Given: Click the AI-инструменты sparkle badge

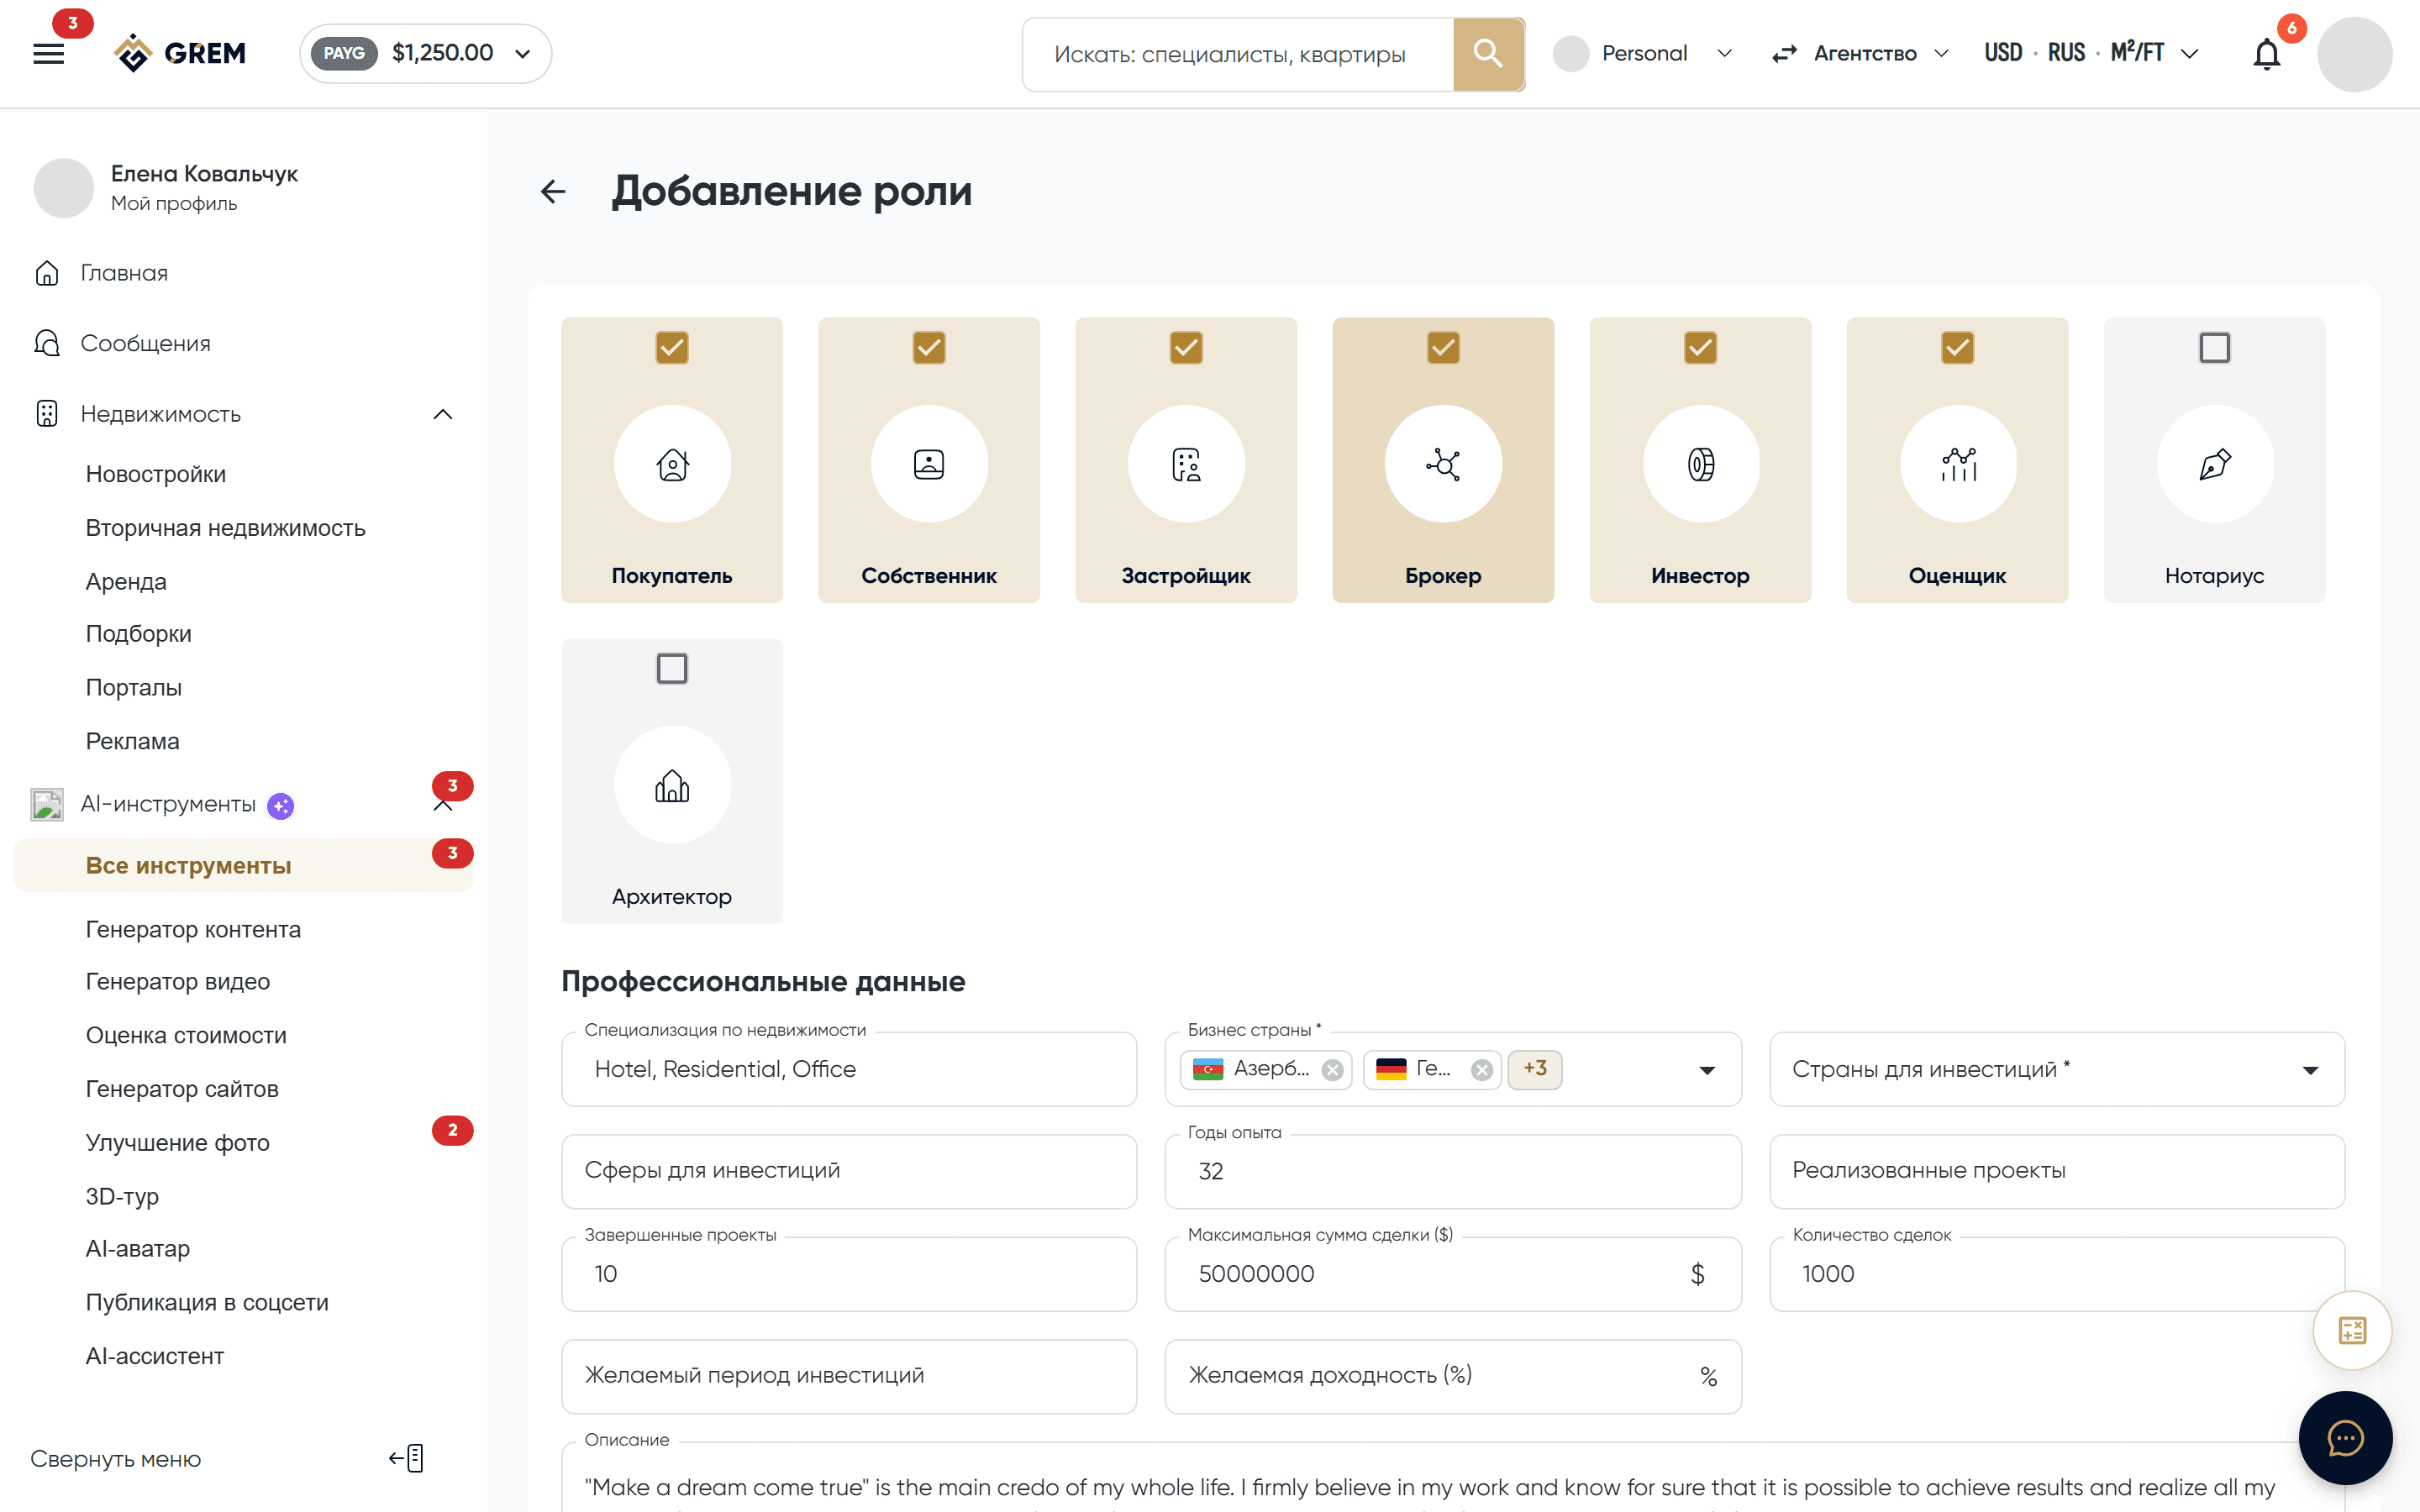Looking at the screenshot, I should (281, 805).
